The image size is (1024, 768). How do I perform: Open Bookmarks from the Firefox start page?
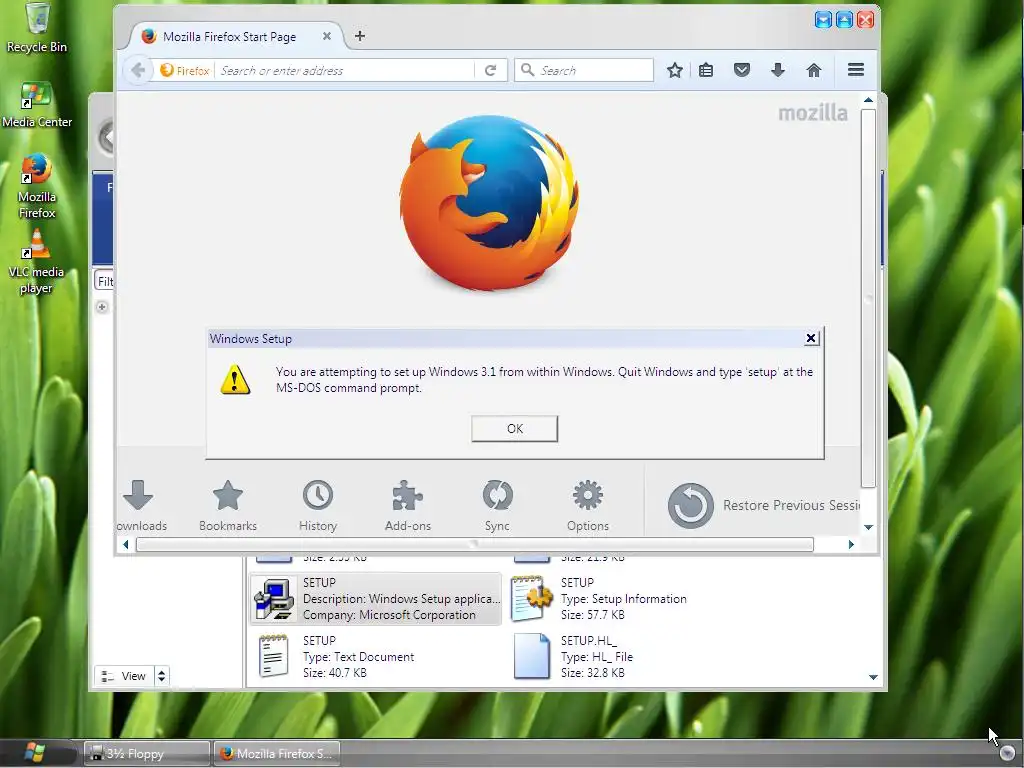click(x=228, y=506)
